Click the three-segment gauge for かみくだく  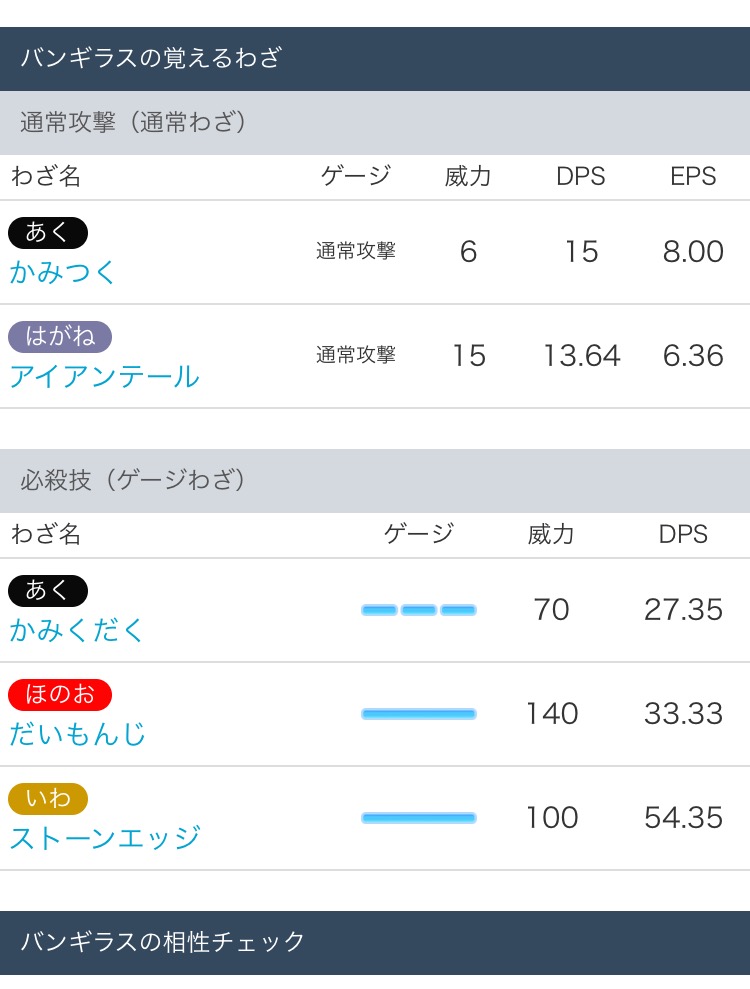419,610
